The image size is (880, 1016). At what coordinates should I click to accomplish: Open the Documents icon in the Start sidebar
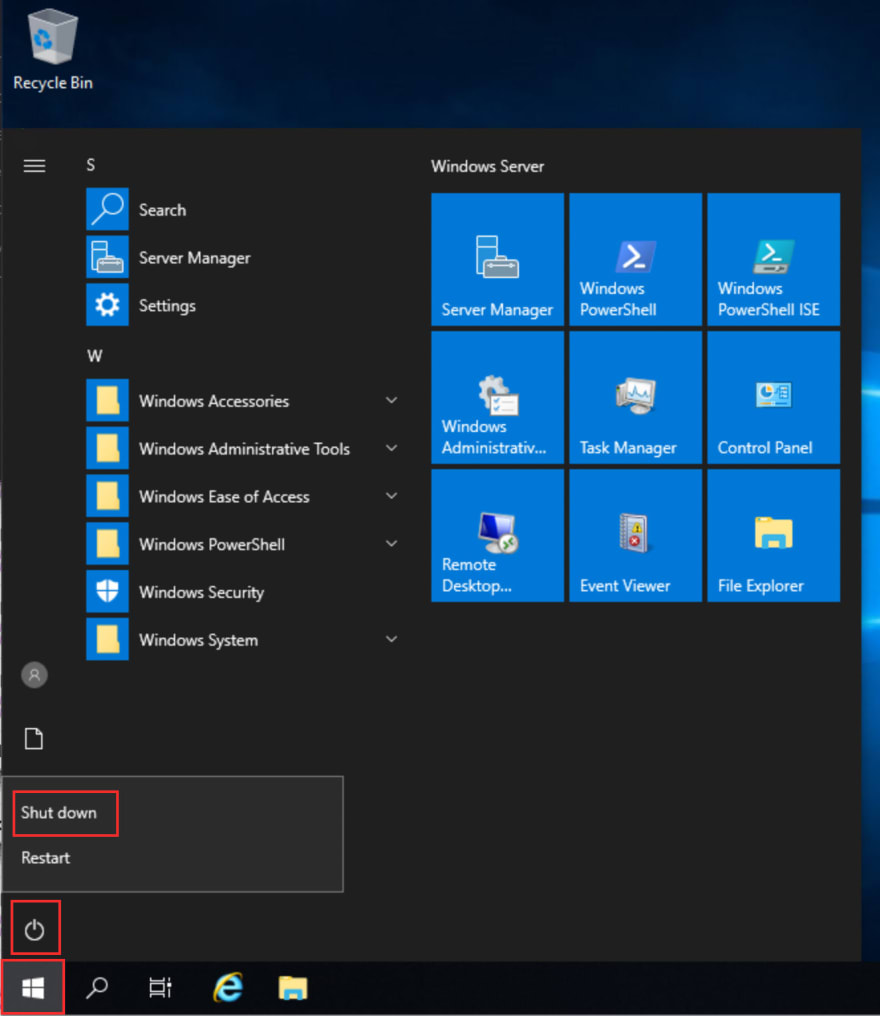pyautogui.click(x=34, y=738)
